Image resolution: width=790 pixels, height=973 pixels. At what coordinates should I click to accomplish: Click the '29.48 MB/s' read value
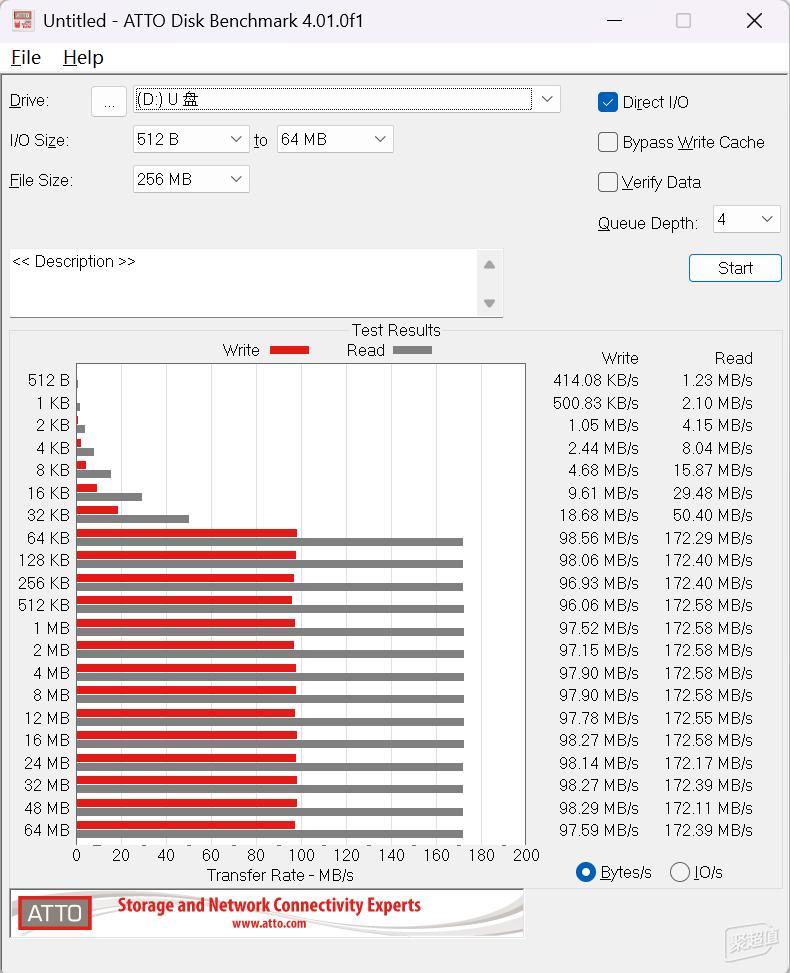pyautogui.click(x=712, y=493)
